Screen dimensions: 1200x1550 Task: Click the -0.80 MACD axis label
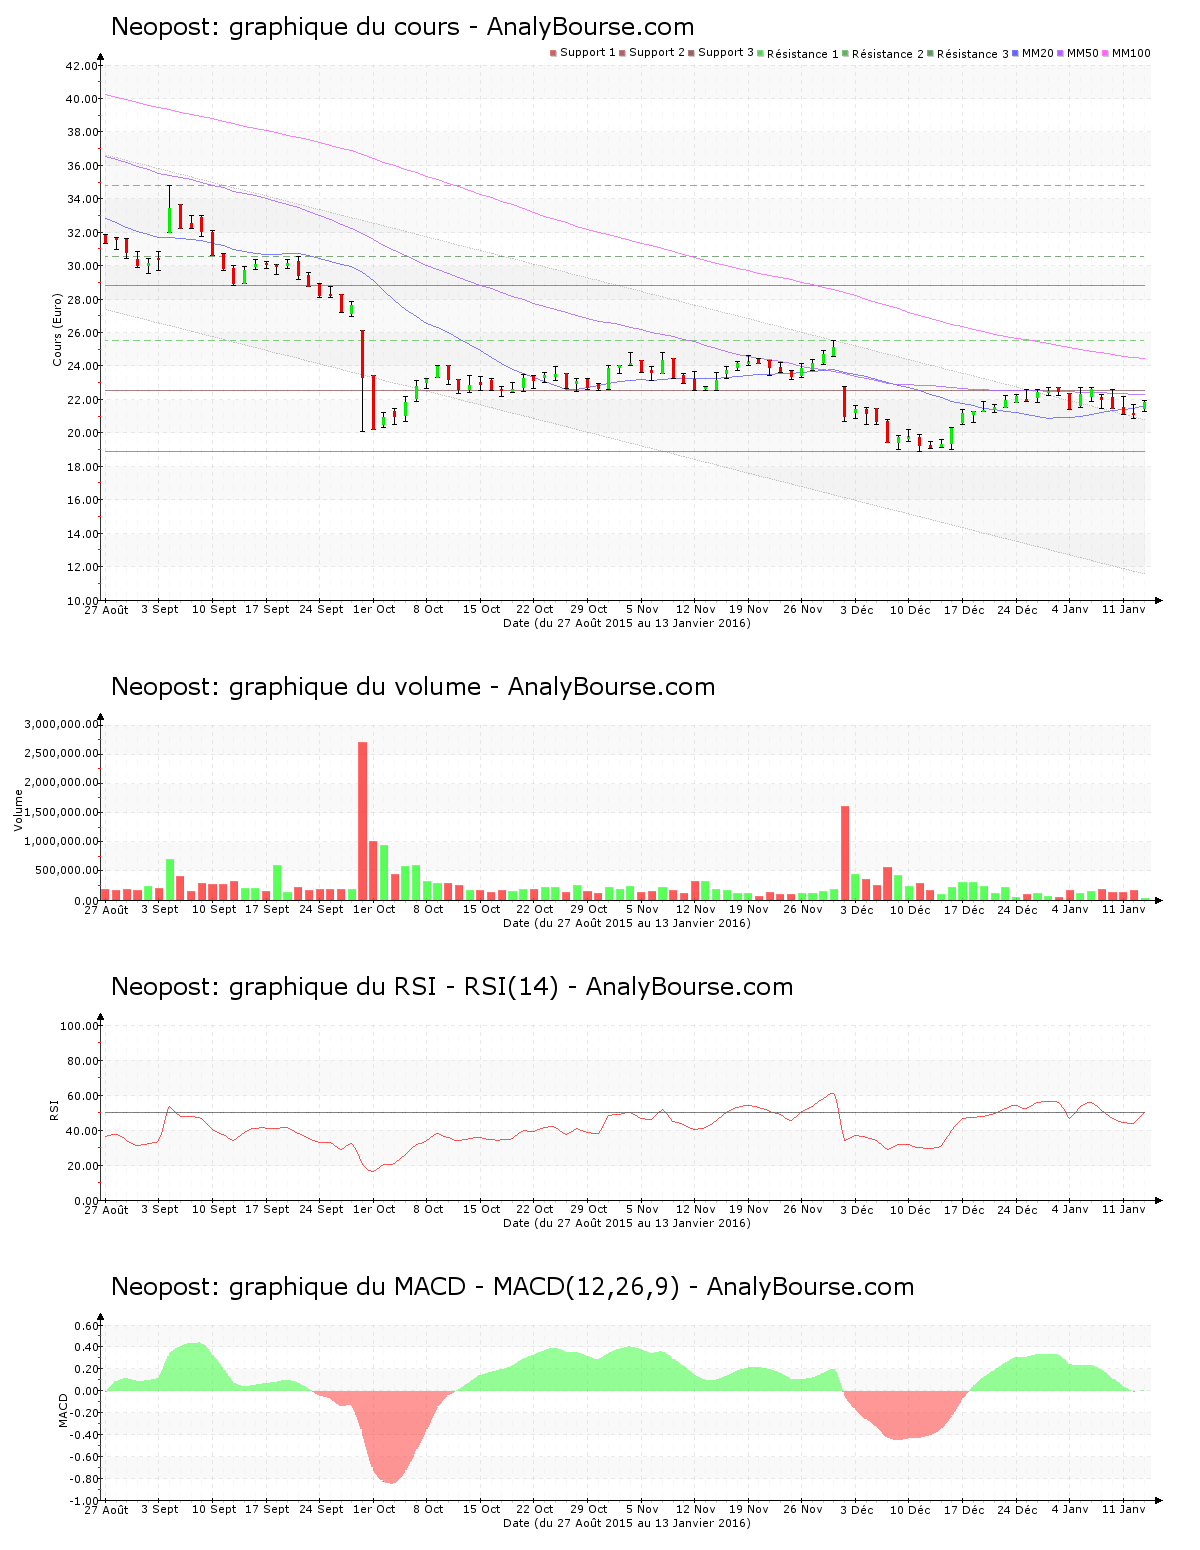83,1479
